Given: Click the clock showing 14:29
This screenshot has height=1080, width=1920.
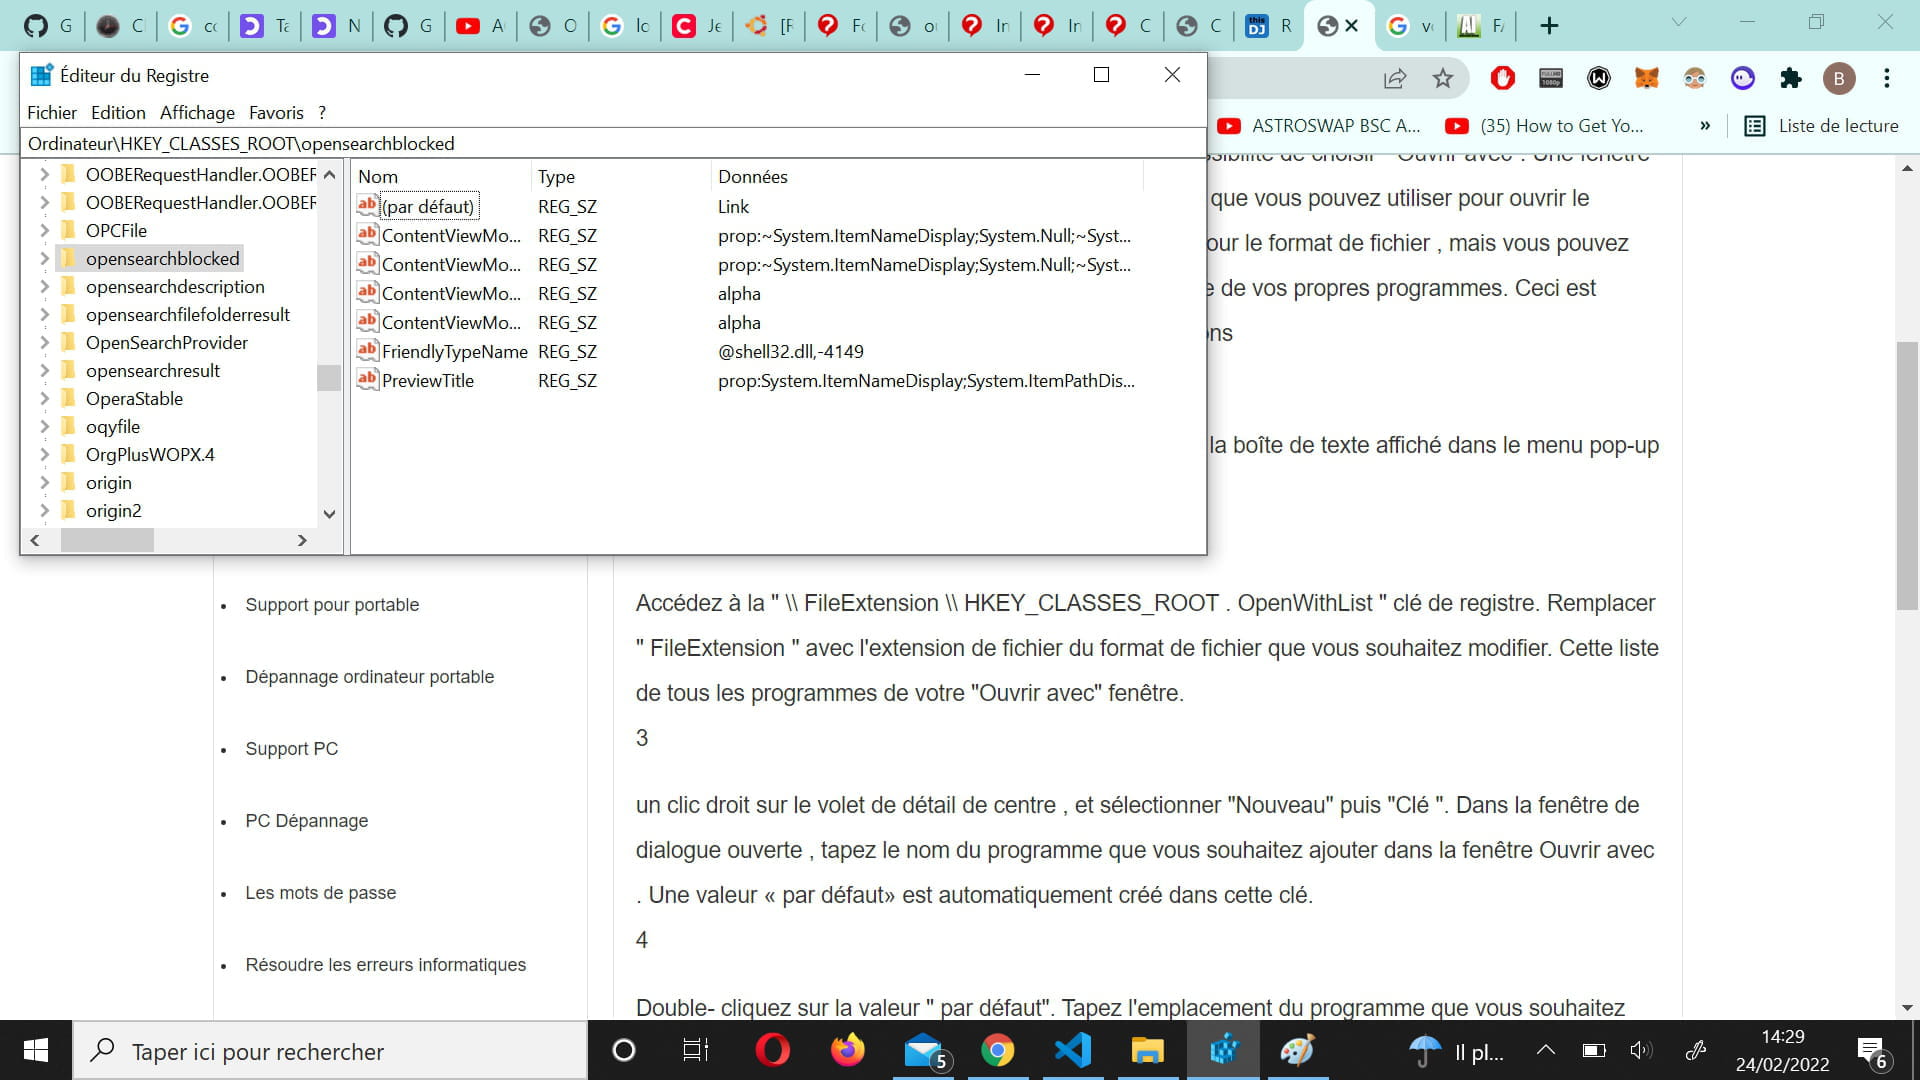Looking at the screenshot, I should [1782, 1037].
